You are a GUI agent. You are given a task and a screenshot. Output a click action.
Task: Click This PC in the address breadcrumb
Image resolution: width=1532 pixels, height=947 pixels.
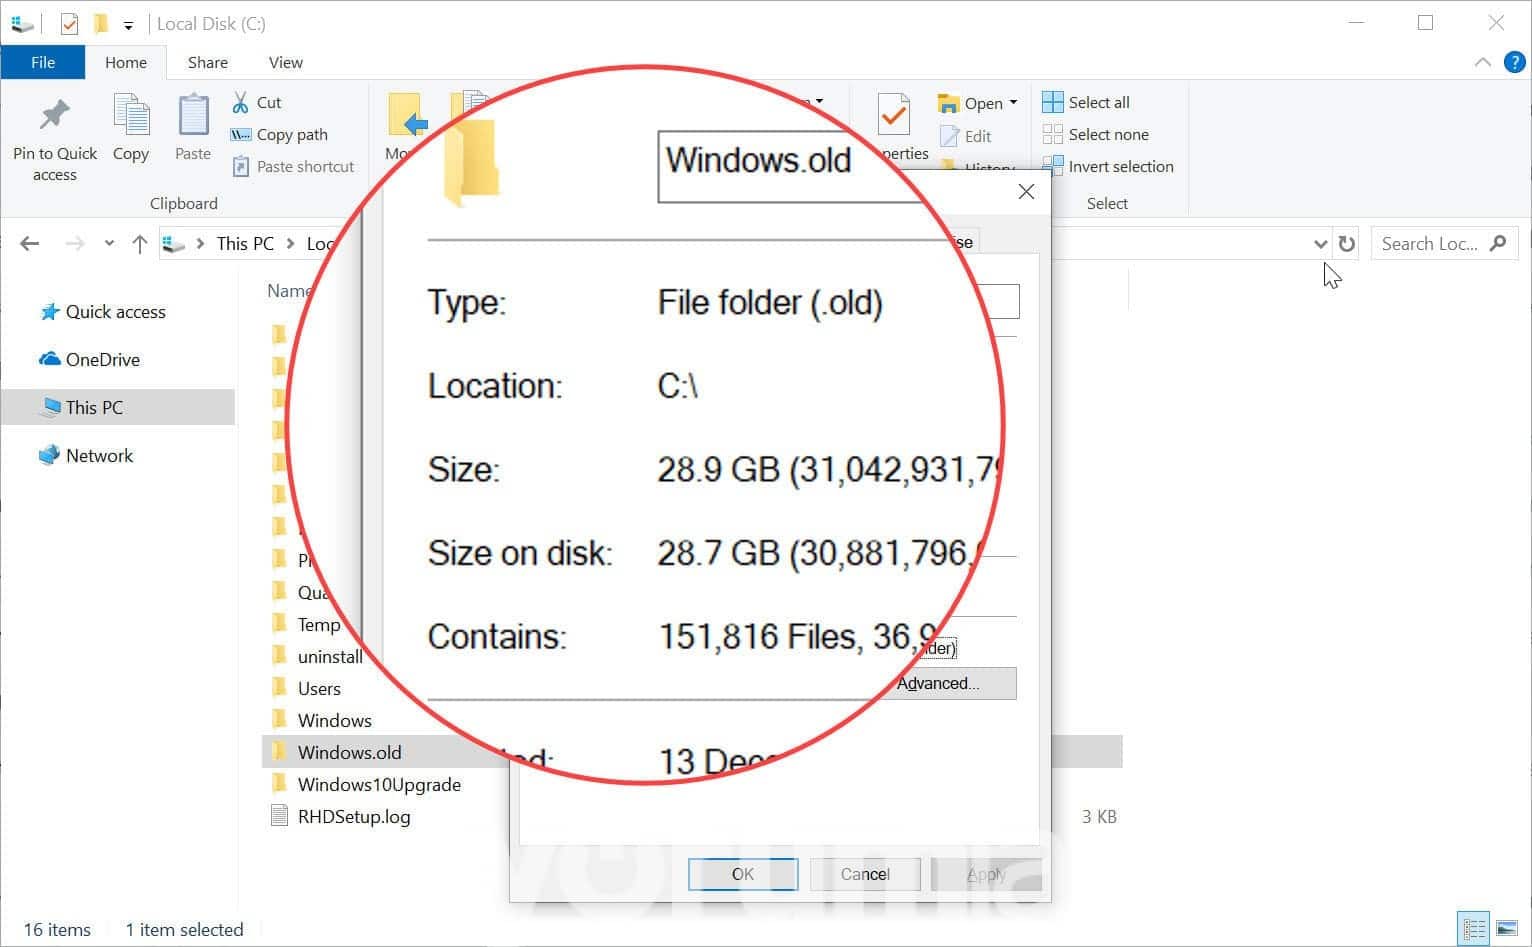coord(245,243)
